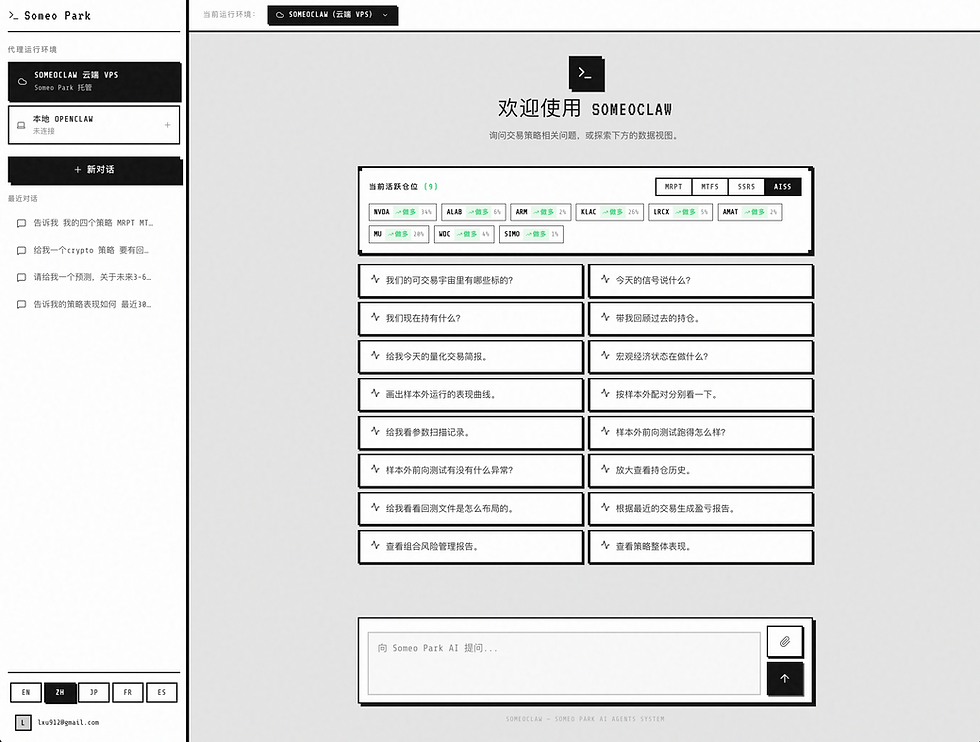Click the plus icon on local OPENCLAW card
The height and width of the screenshot is (742, 980).
point(168,125)
